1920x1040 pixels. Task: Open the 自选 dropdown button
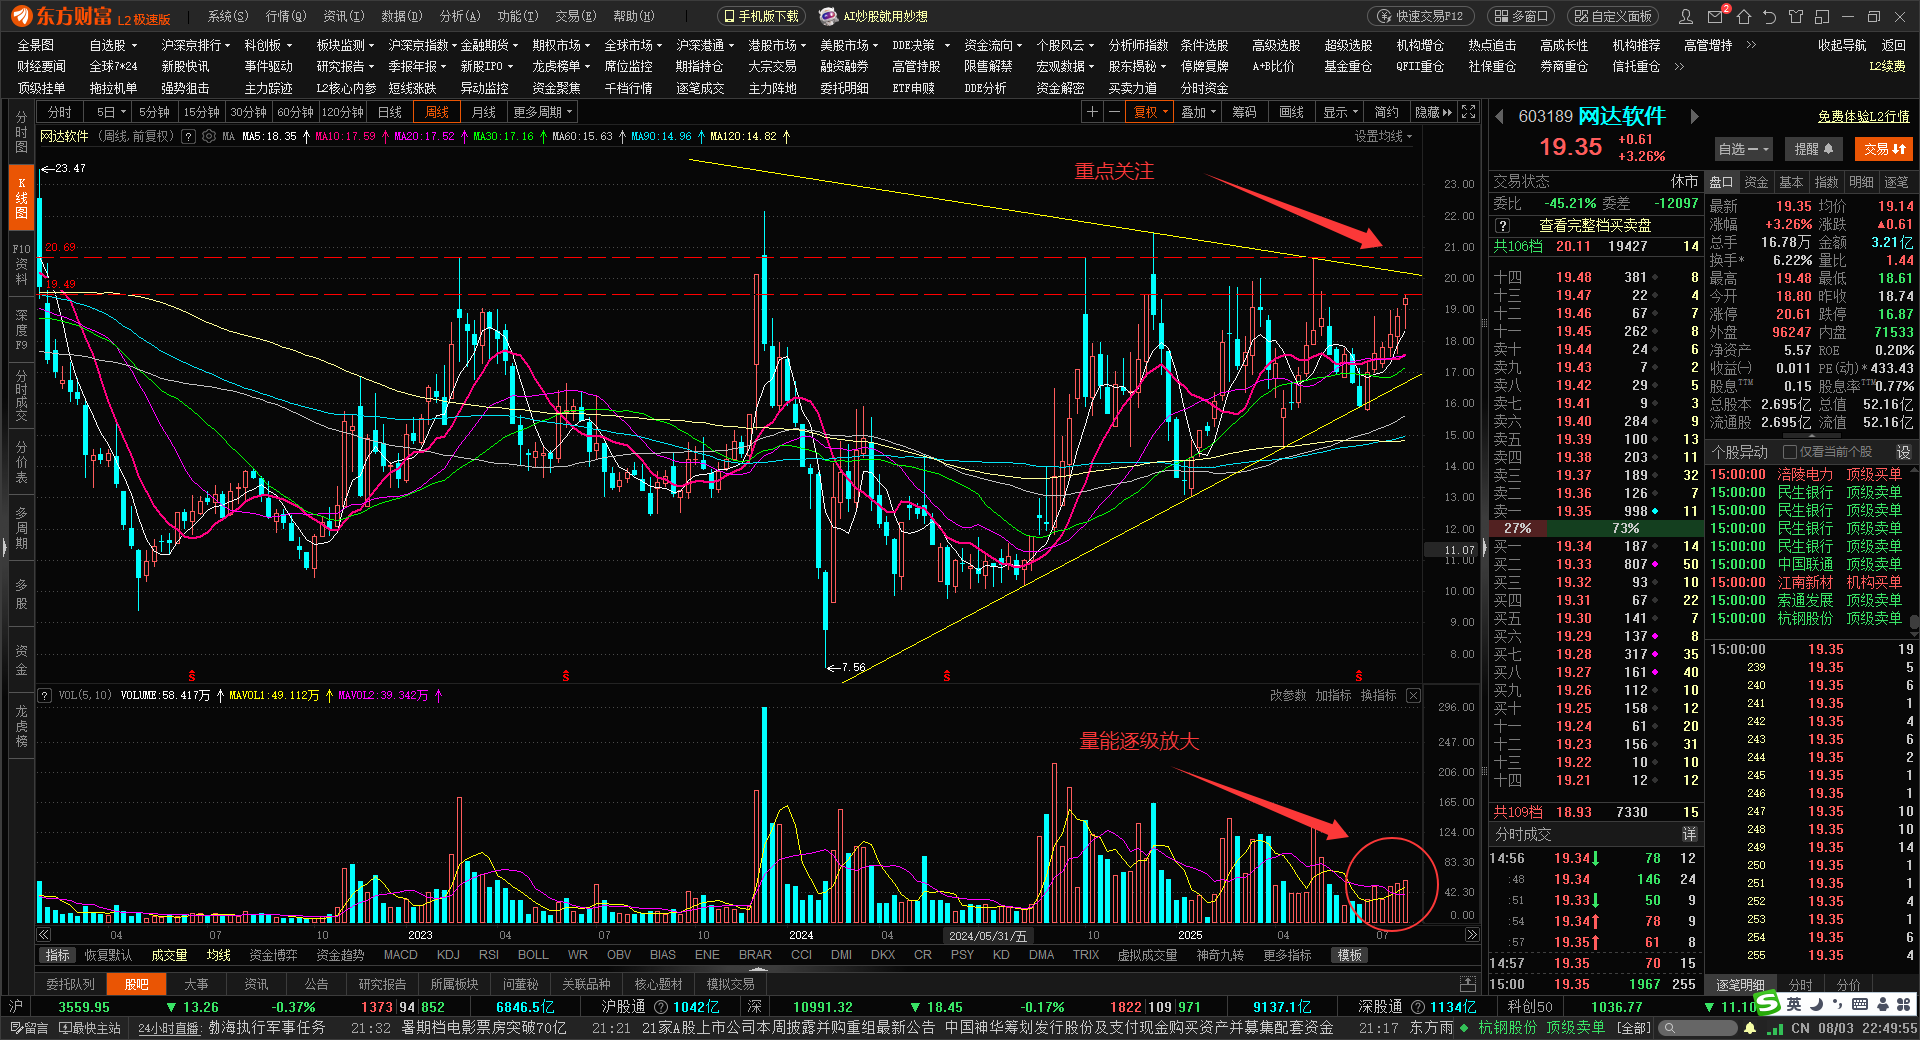[1743, 149]
